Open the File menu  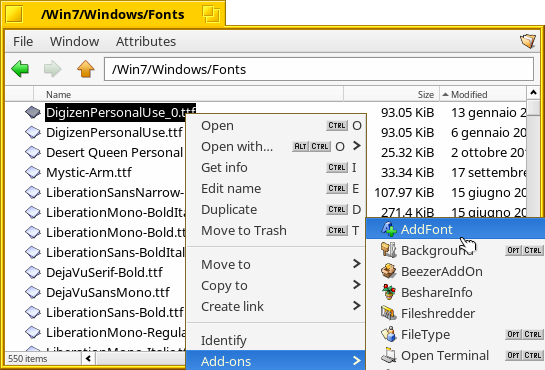click(23, 41)
